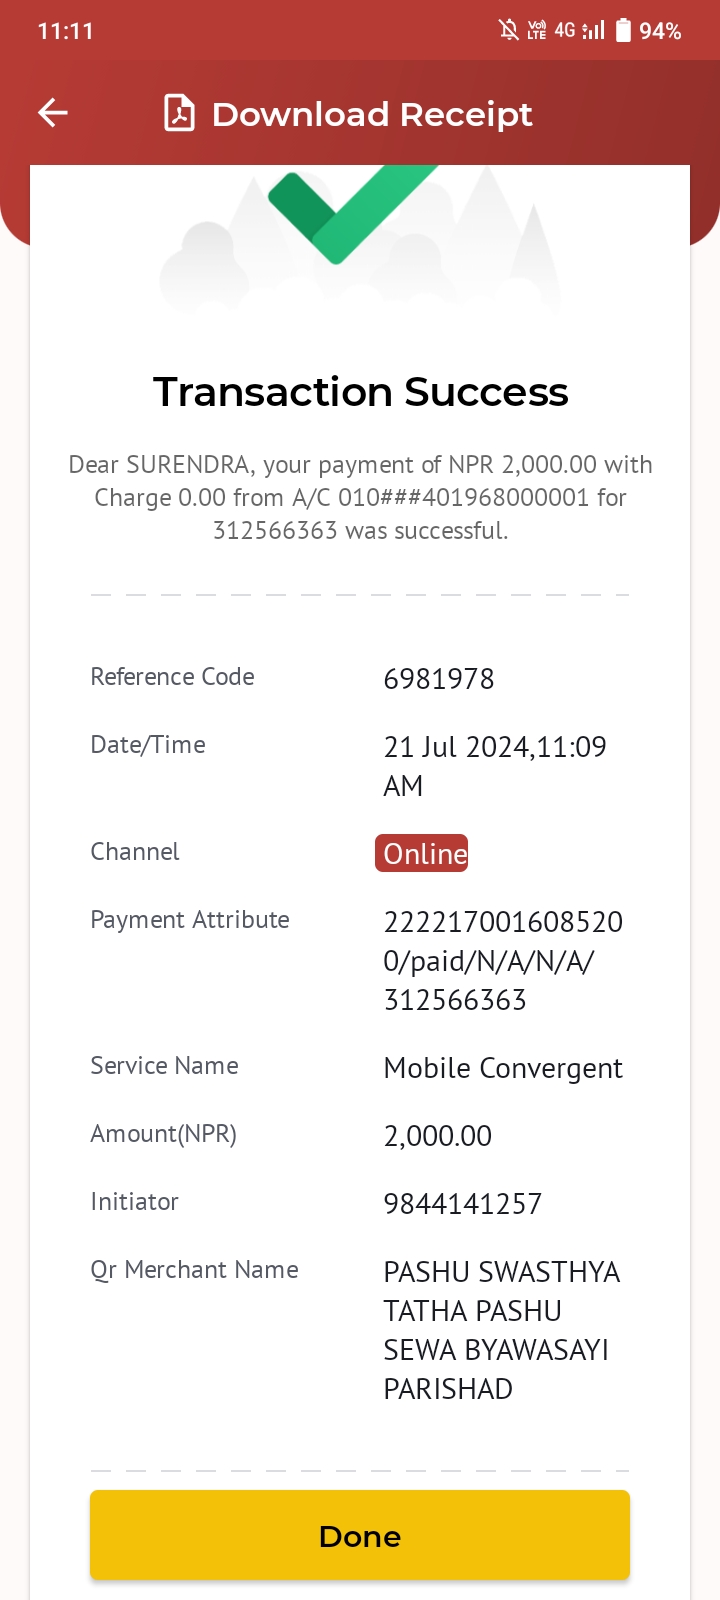The height and width of the screenshot is (1600, 720).
Task: Tap the green success checkmark
Action: 353,214
